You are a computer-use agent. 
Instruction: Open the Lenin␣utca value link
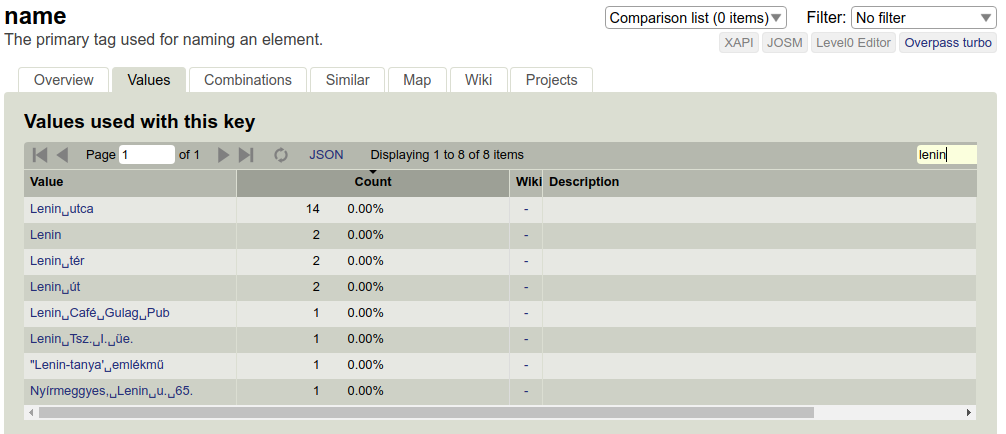(62, 209)
